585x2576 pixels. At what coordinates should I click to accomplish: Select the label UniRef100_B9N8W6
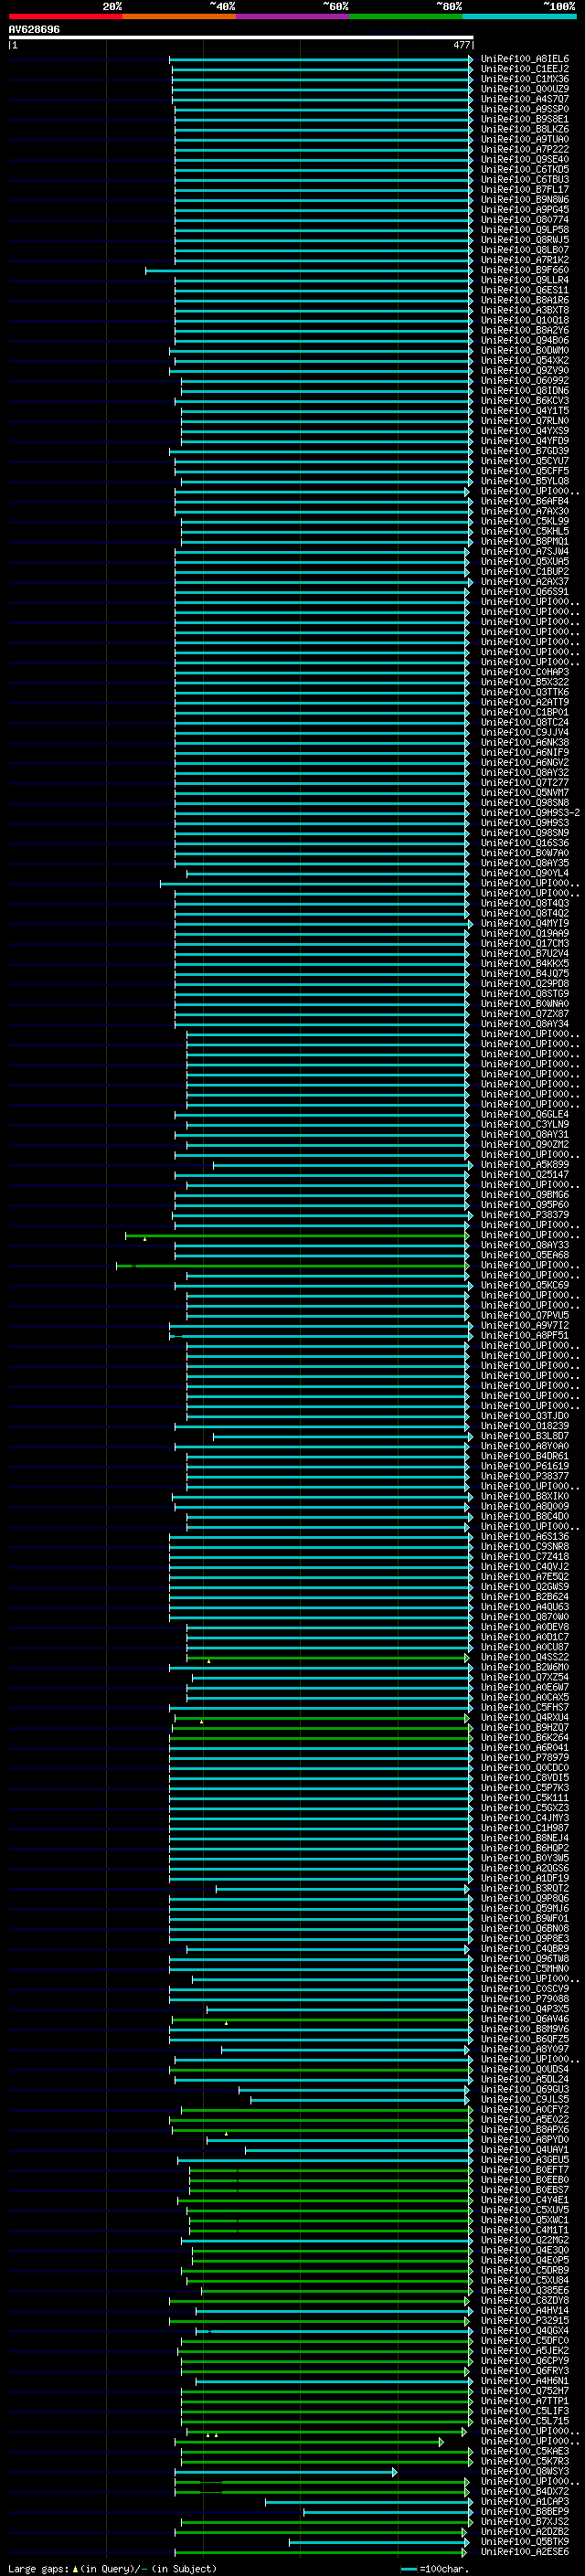[524, 200]
